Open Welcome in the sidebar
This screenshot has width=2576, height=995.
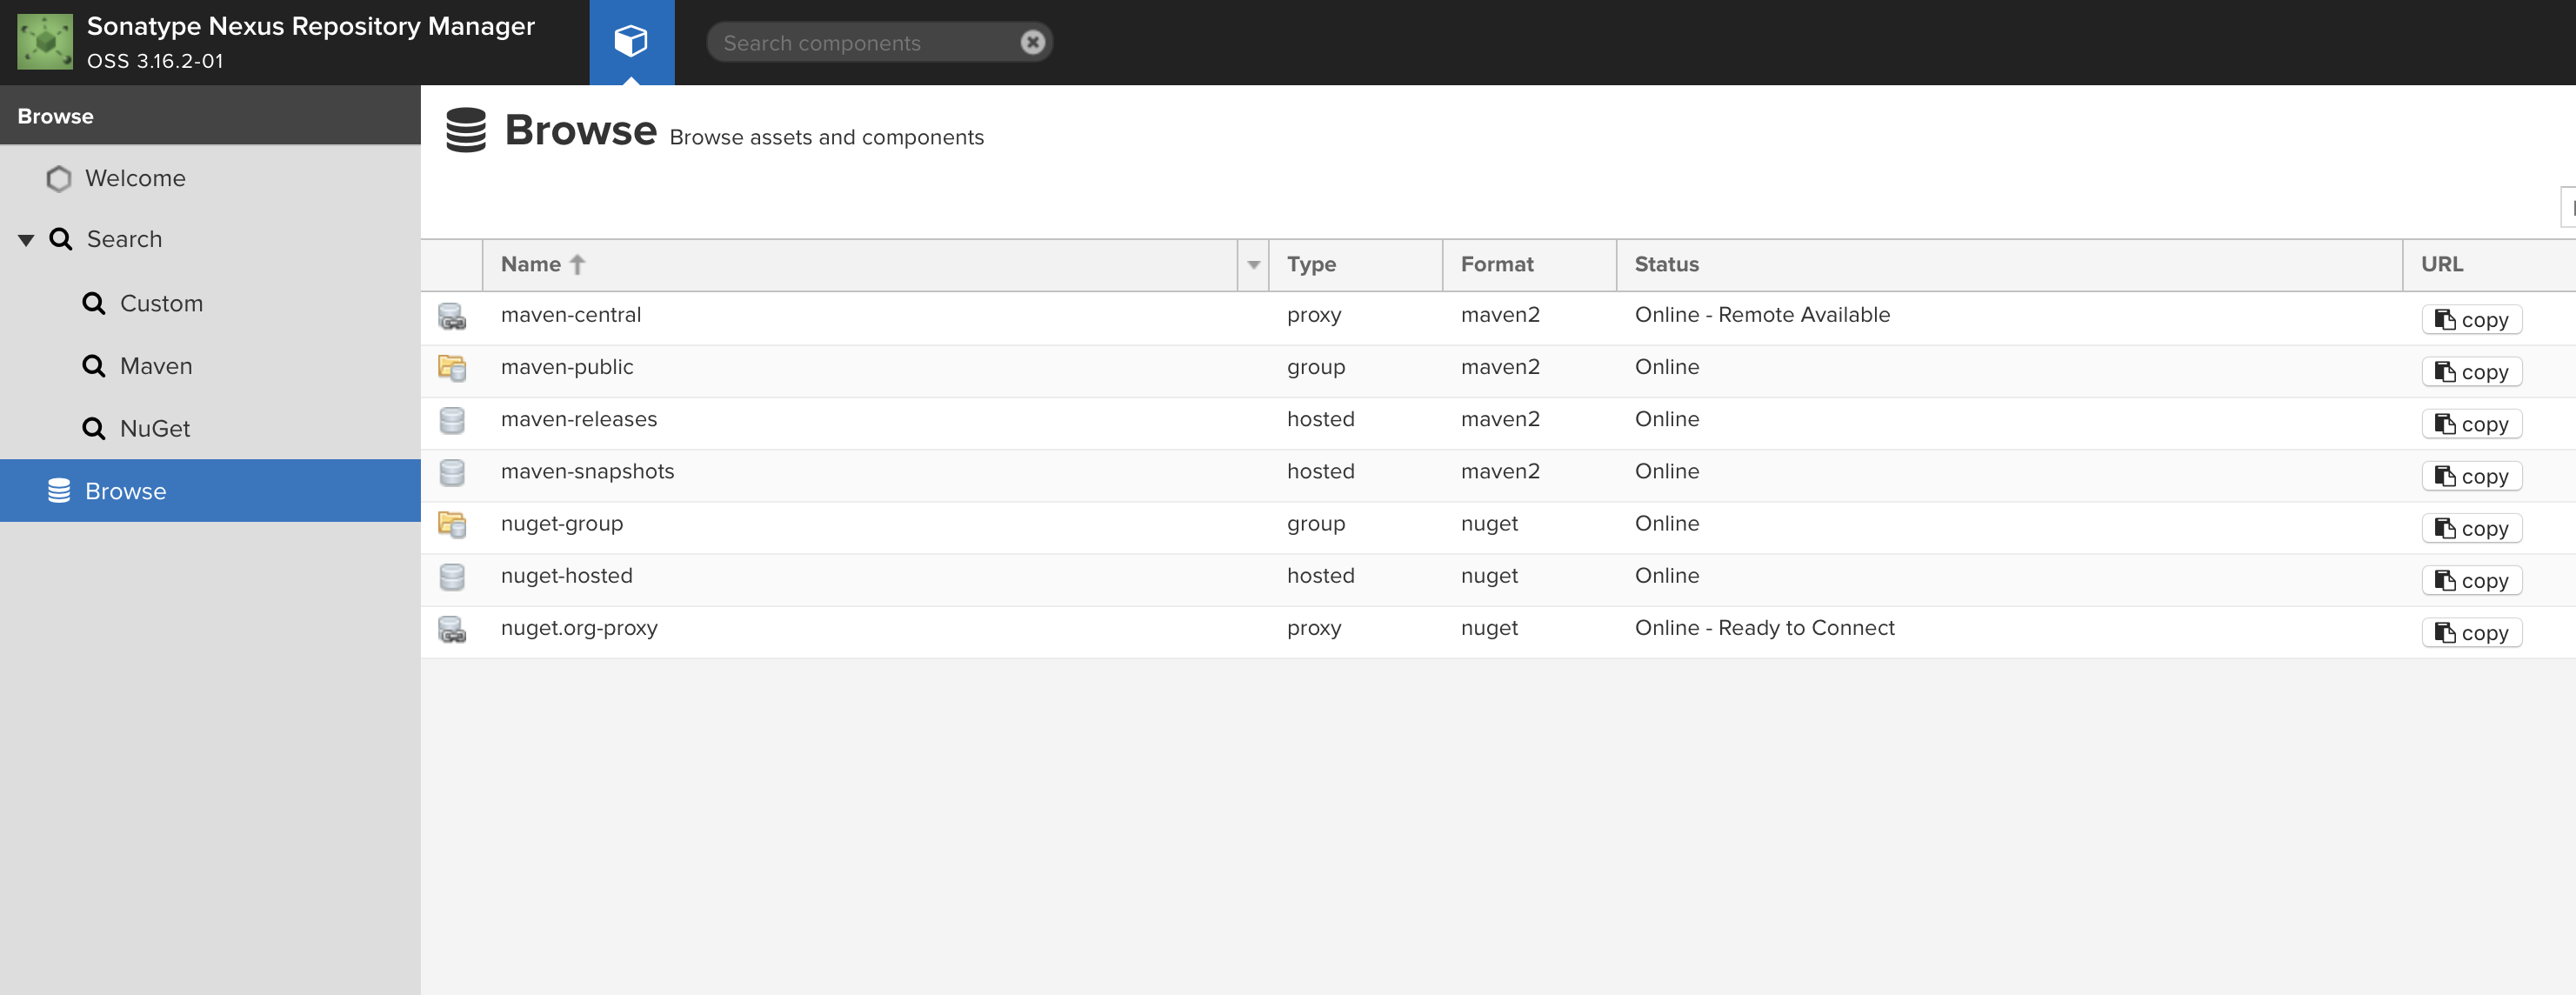point(135,178)
